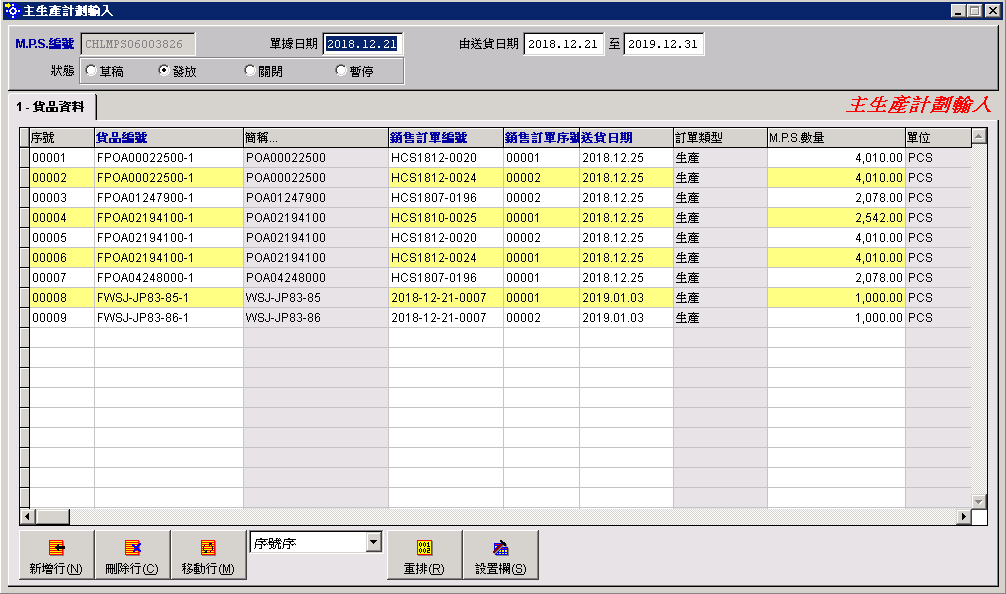Click the sequence cell 00005
Viewport: 1006px width, 594px height.
(62, 237)
